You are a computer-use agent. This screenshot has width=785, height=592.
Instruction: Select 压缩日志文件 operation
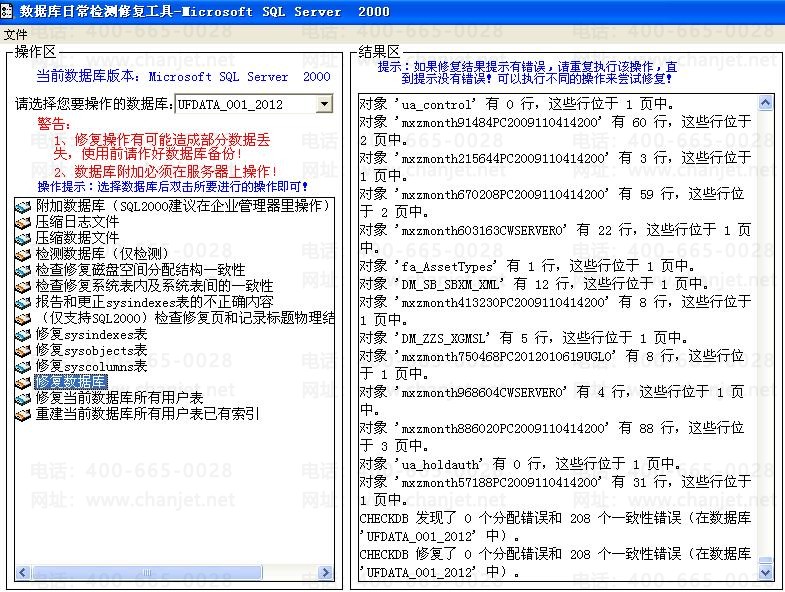(x=77, y=222)
